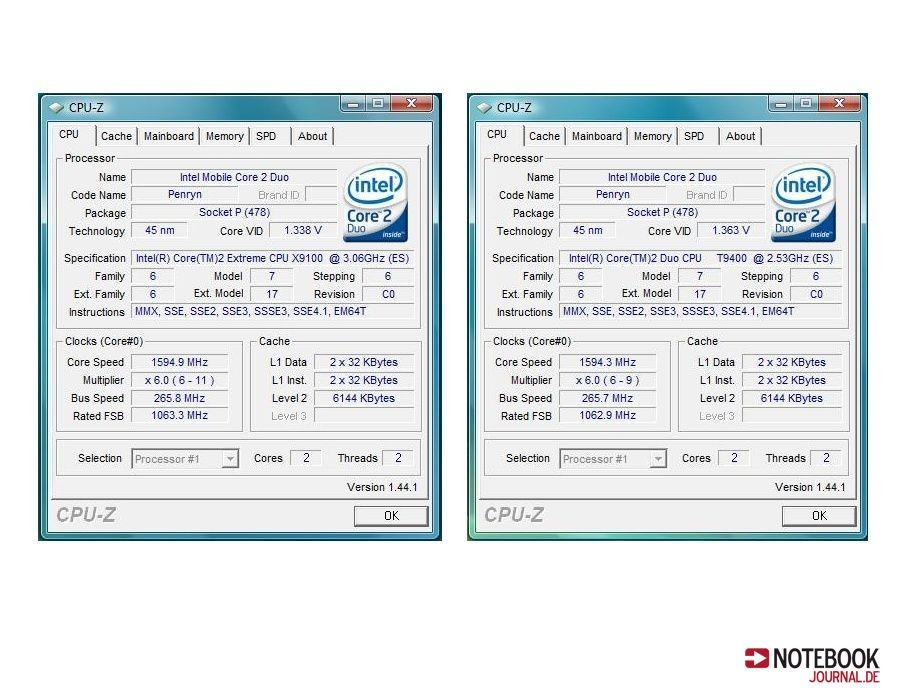Expand Processor #1 dropdown in left window
900x700 pixels.
[x=230, y=458]
